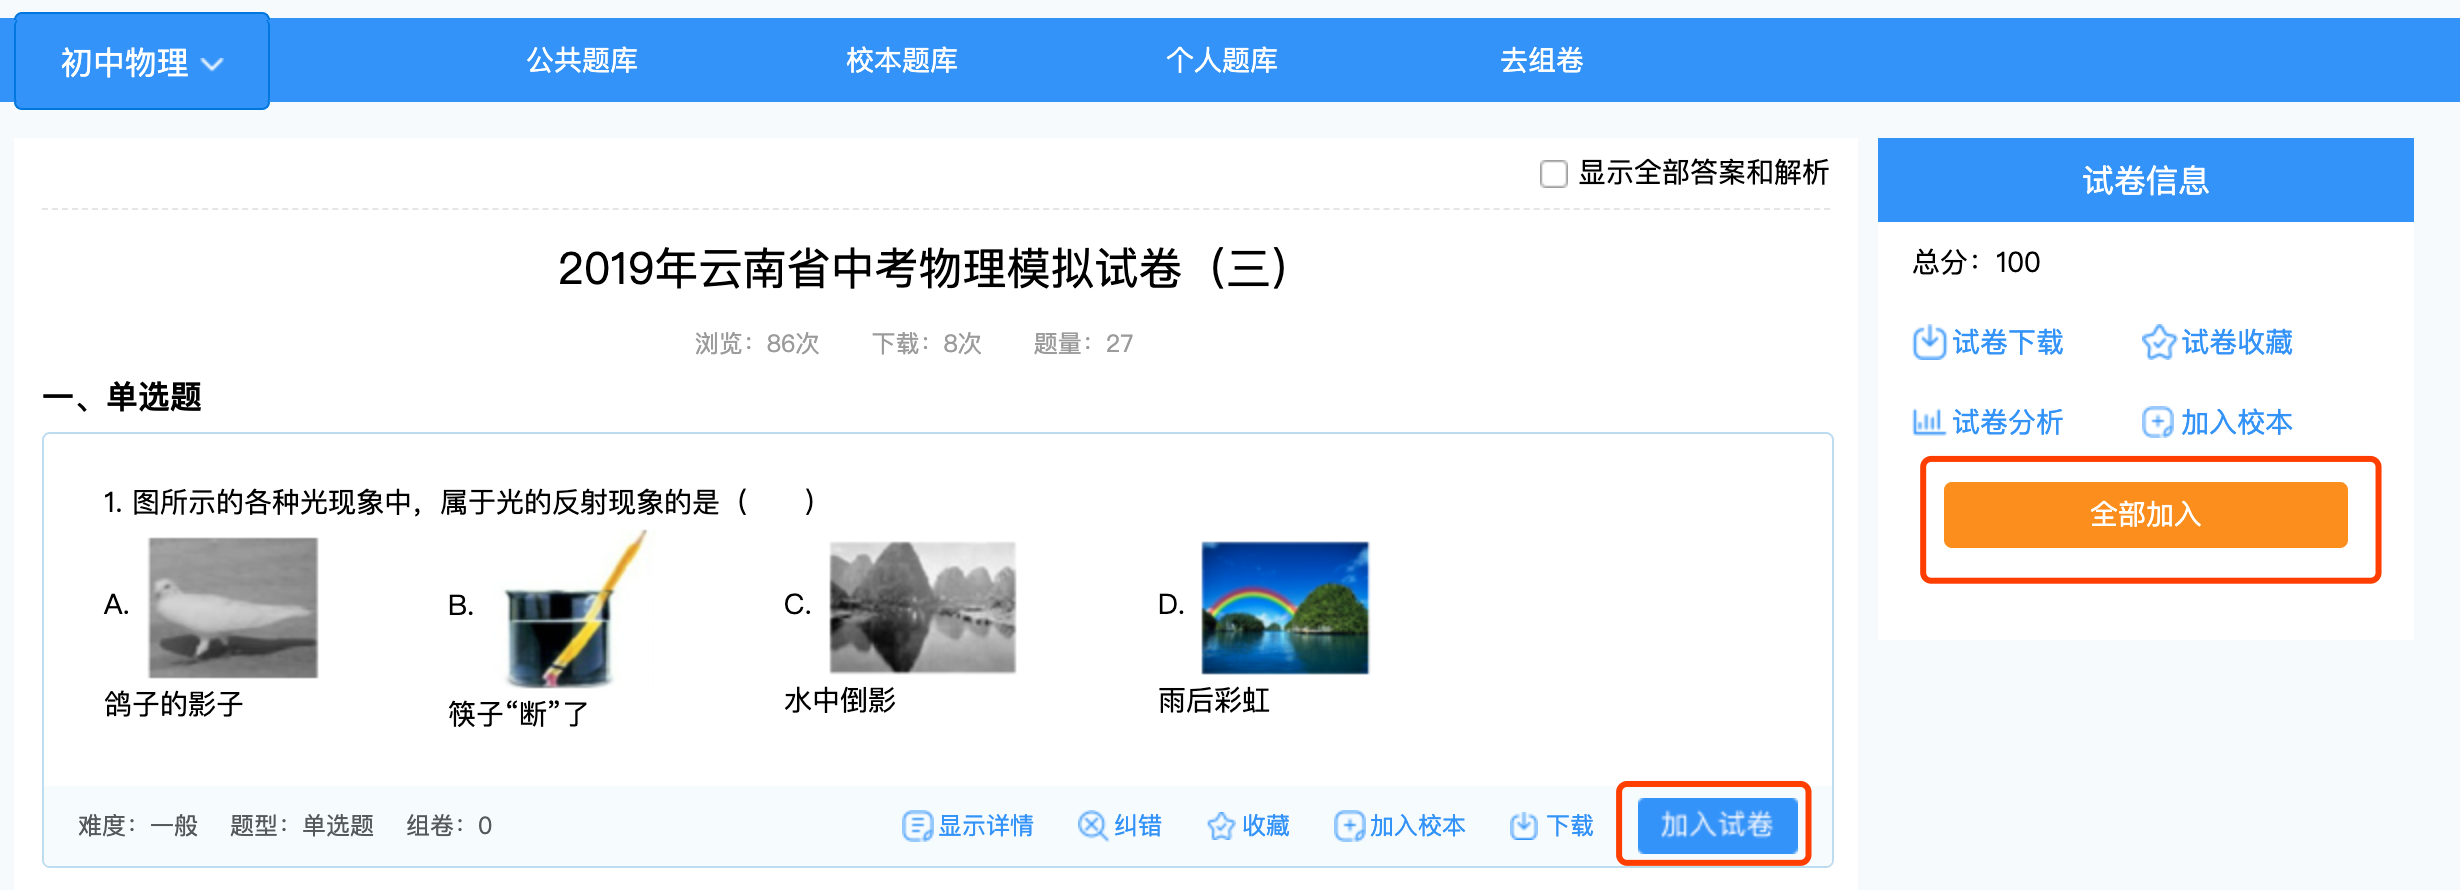The width and height of the screenshot is (2460, 890).
Task: Click the 收藏 star icon for question 1
Action: (1221, 826)
